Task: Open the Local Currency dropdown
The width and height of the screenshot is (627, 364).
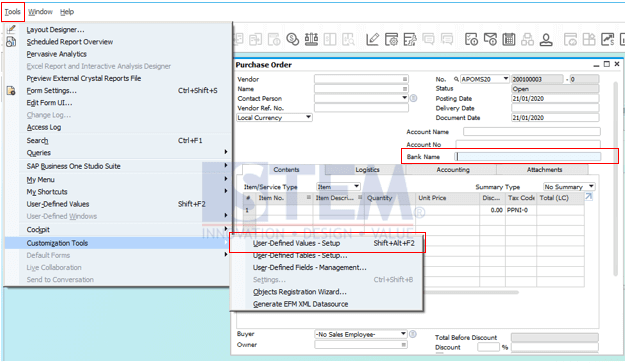Action: [308, 117]
